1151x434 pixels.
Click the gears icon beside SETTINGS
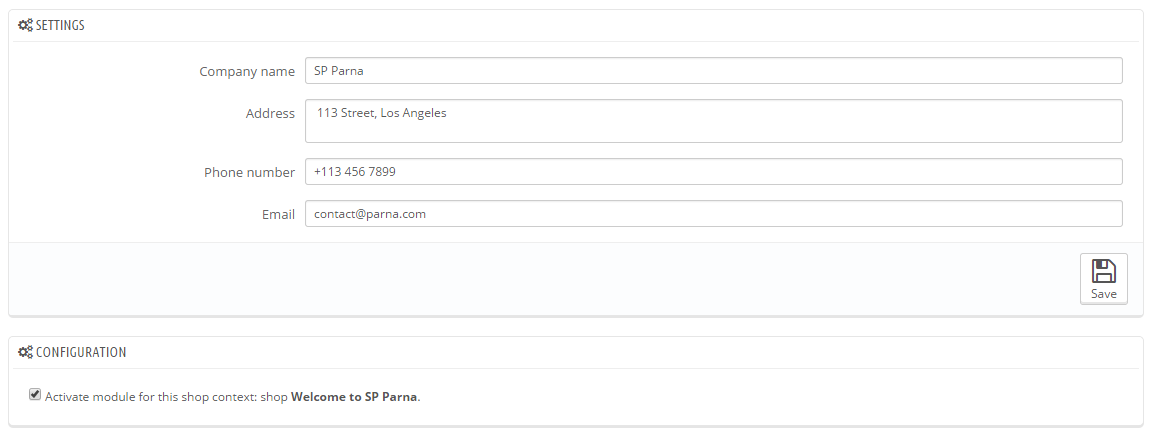point(26,26)
